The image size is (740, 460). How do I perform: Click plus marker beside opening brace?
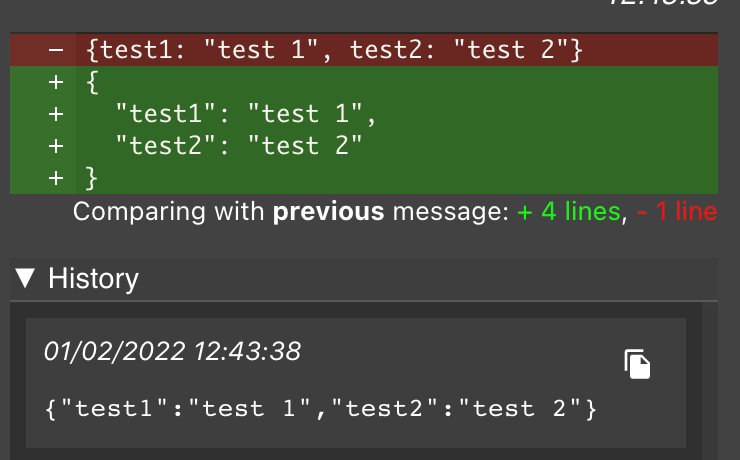(56, 82)
